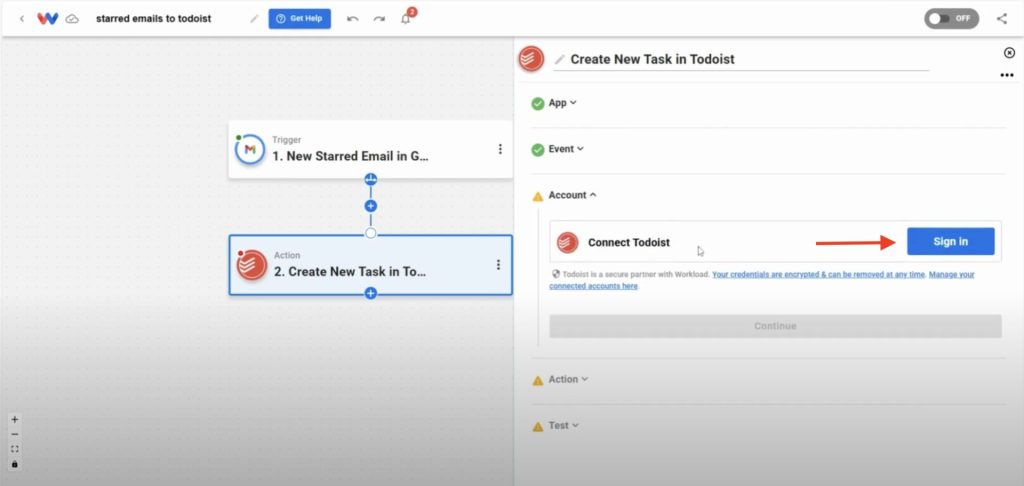Click the Todoist icon on action step
Viewport: 1024px width, 486px height.
[252, 265]
